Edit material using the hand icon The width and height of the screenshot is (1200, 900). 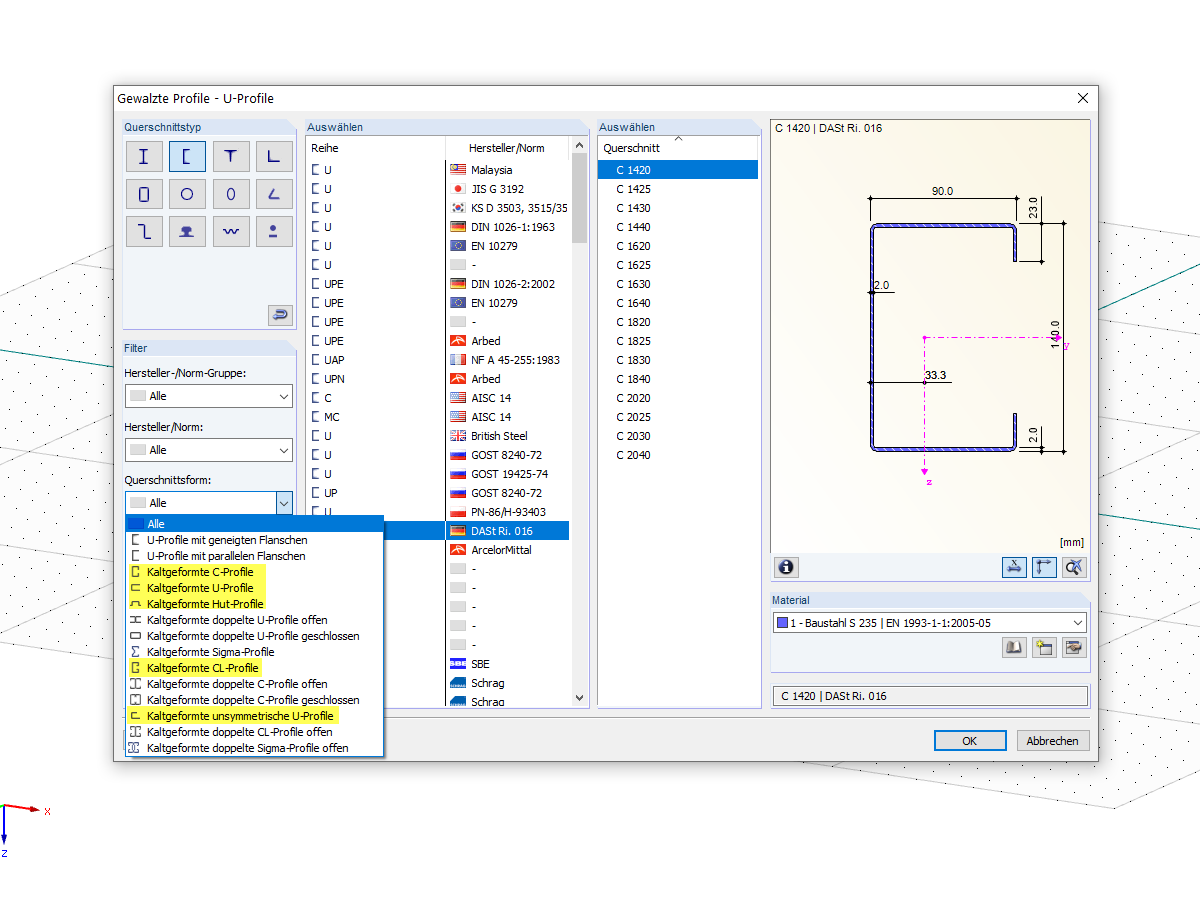[x=1074, y=648]
